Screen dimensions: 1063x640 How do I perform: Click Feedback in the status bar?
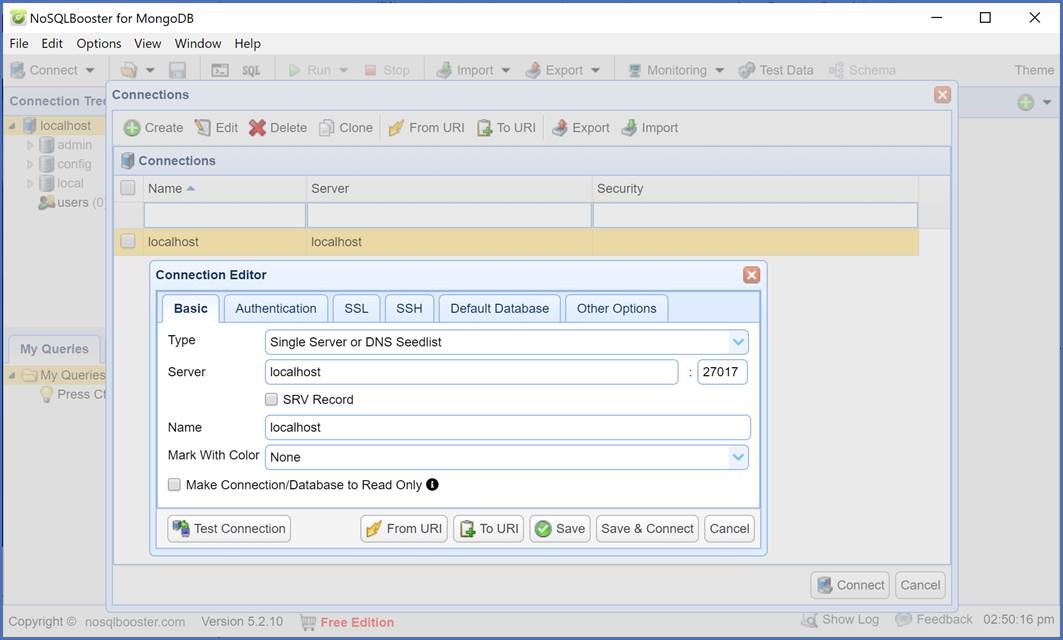(934, 620)
